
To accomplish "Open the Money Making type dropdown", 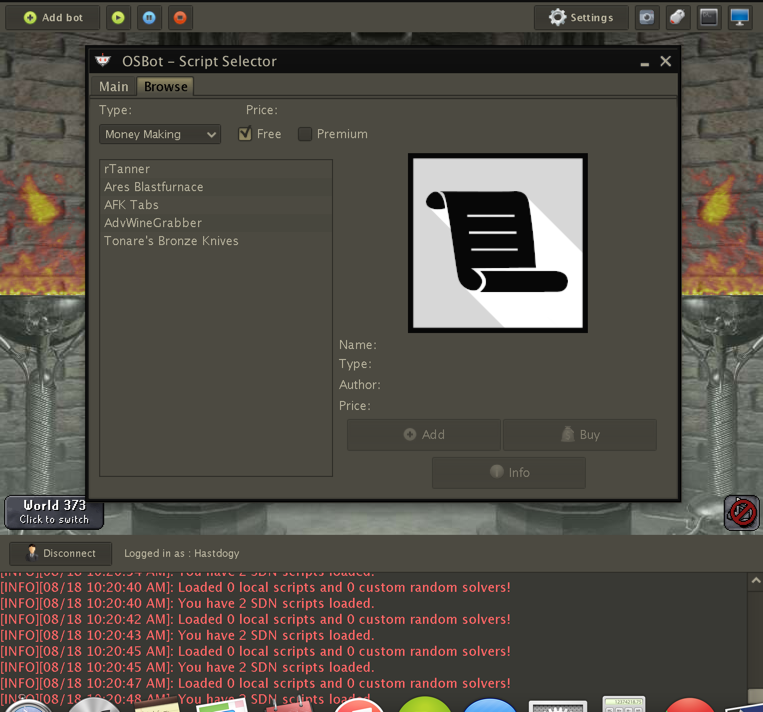I will 160,134.
